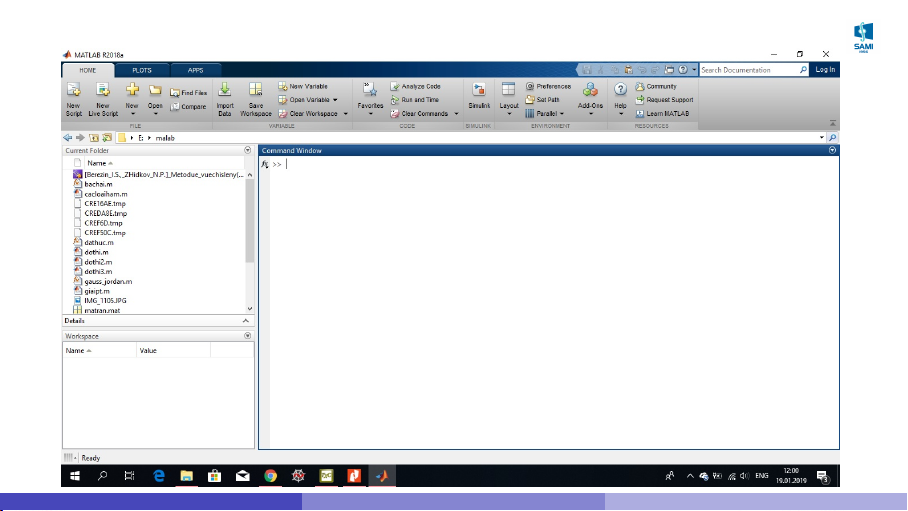Expand the Open Variable dropdown

click(x=335, y=100)
